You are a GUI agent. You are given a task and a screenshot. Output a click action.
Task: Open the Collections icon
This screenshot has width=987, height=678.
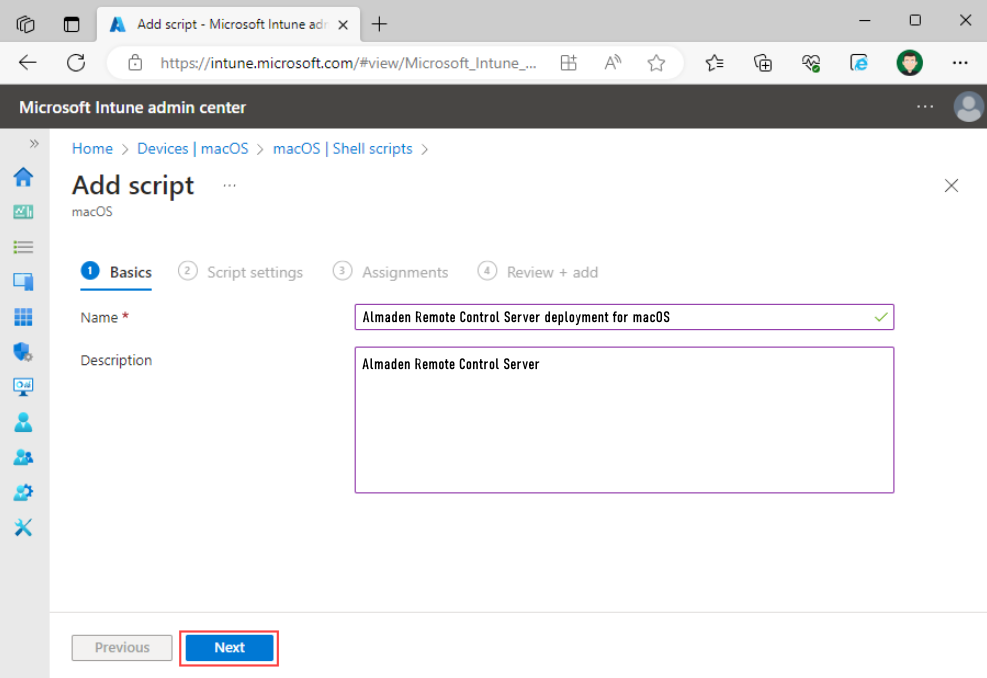click(x=762, y=62)
